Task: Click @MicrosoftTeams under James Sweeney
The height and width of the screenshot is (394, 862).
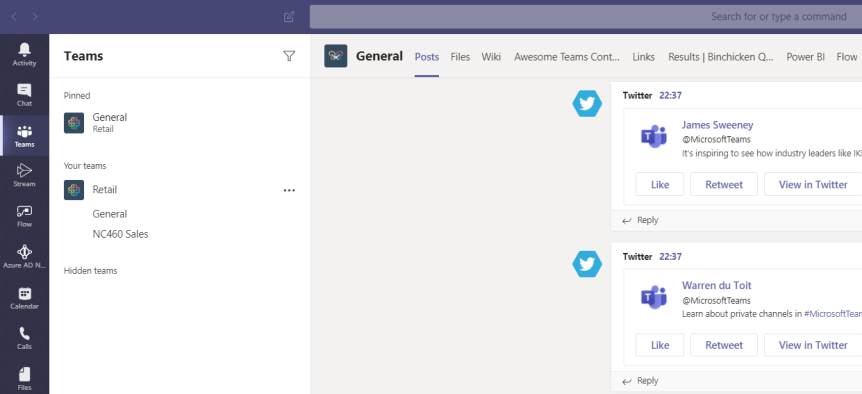Action: [716, 140]
